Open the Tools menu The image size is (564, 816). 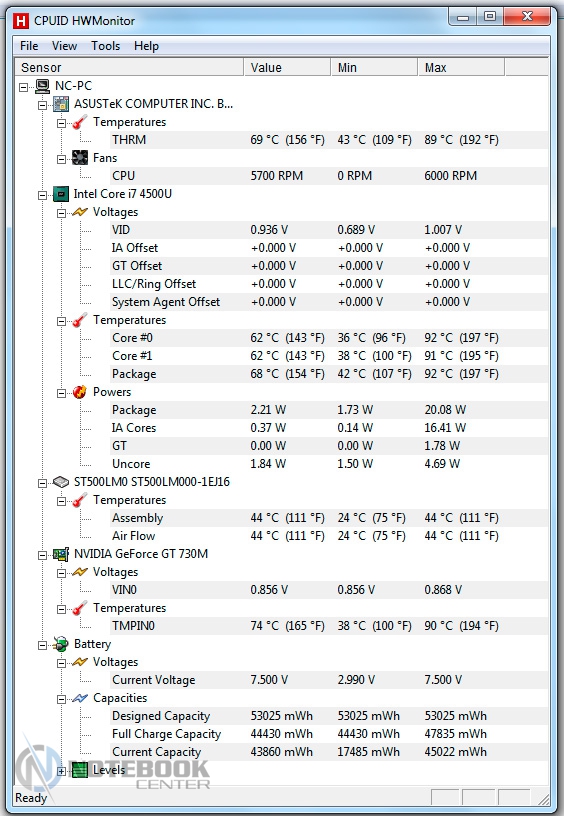(106, 46)
